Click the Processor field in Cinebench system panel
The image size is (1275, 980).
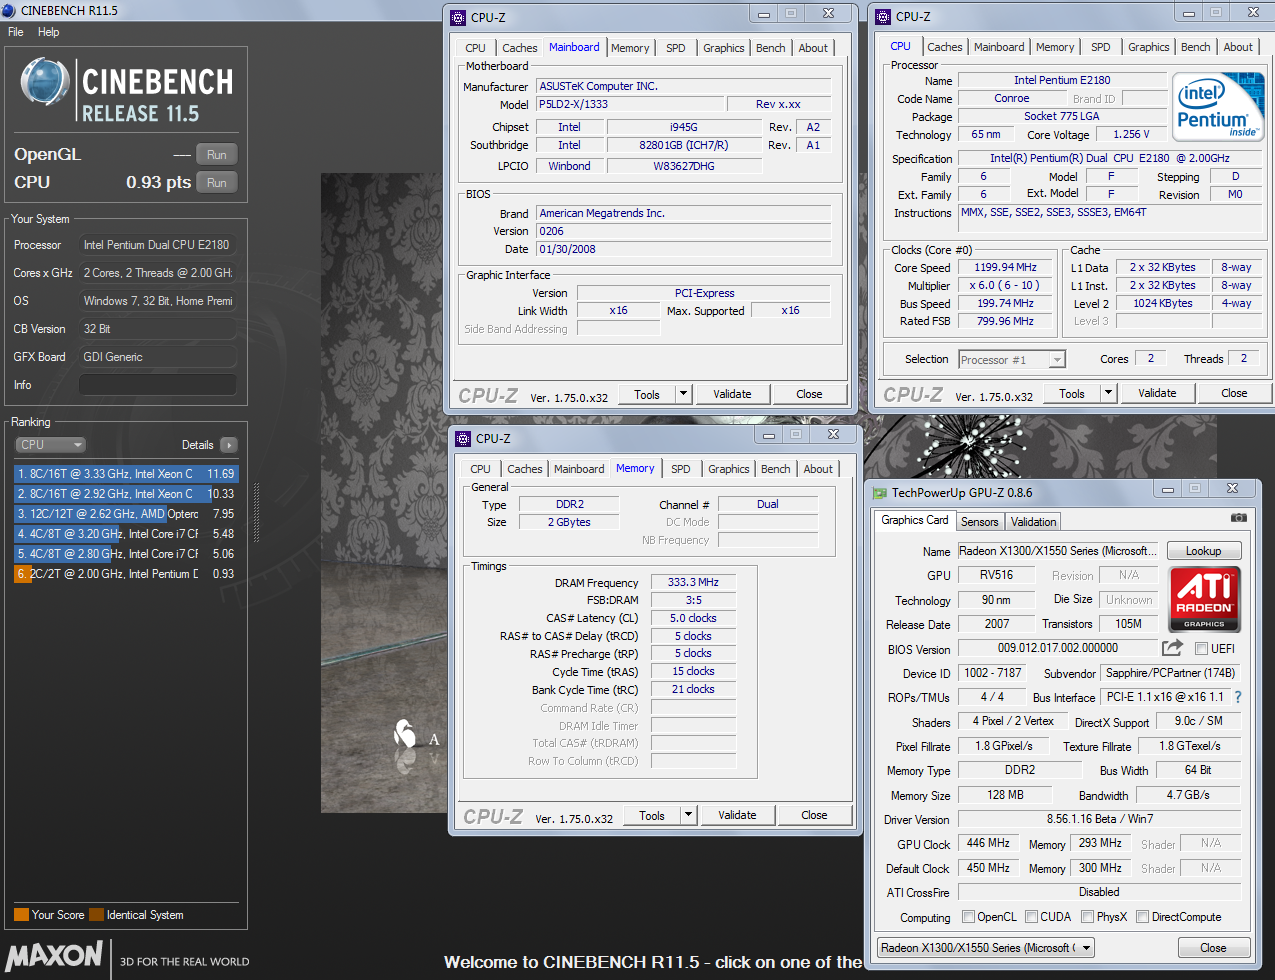tap(158, 245)
